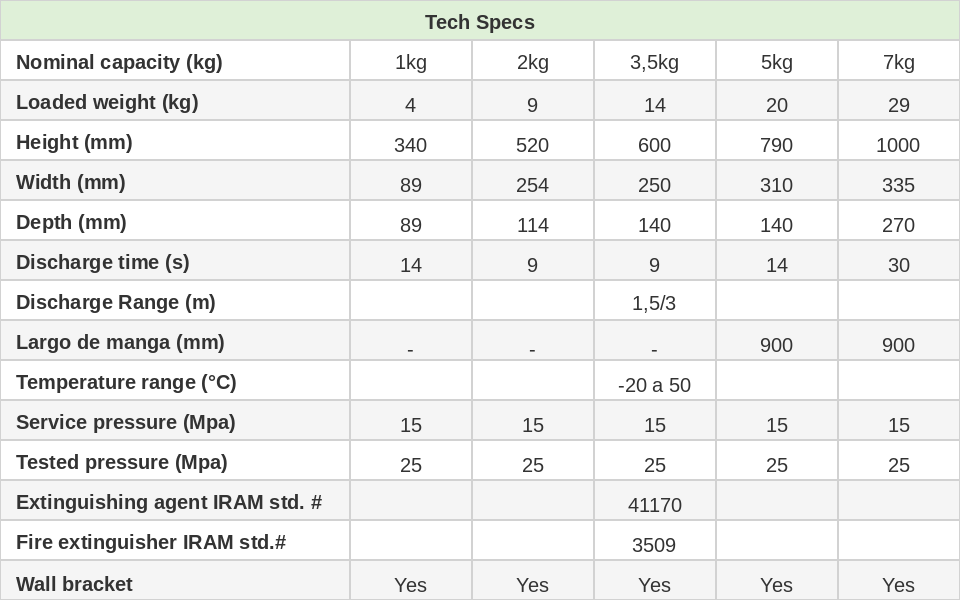Select the fire extinguisher standard number 3509
This screenshot has width=960, height=601.
654,545
